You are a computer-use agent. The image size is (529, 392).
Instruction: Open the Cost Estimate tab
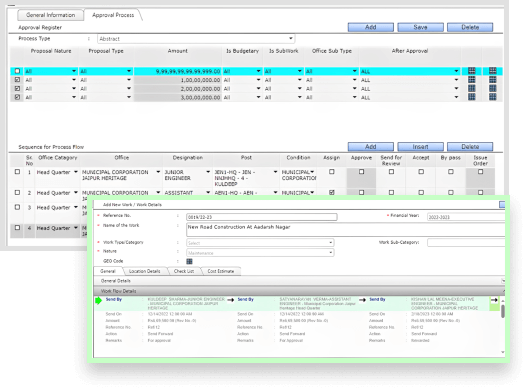pyautogui.click(x=221, y=271)
